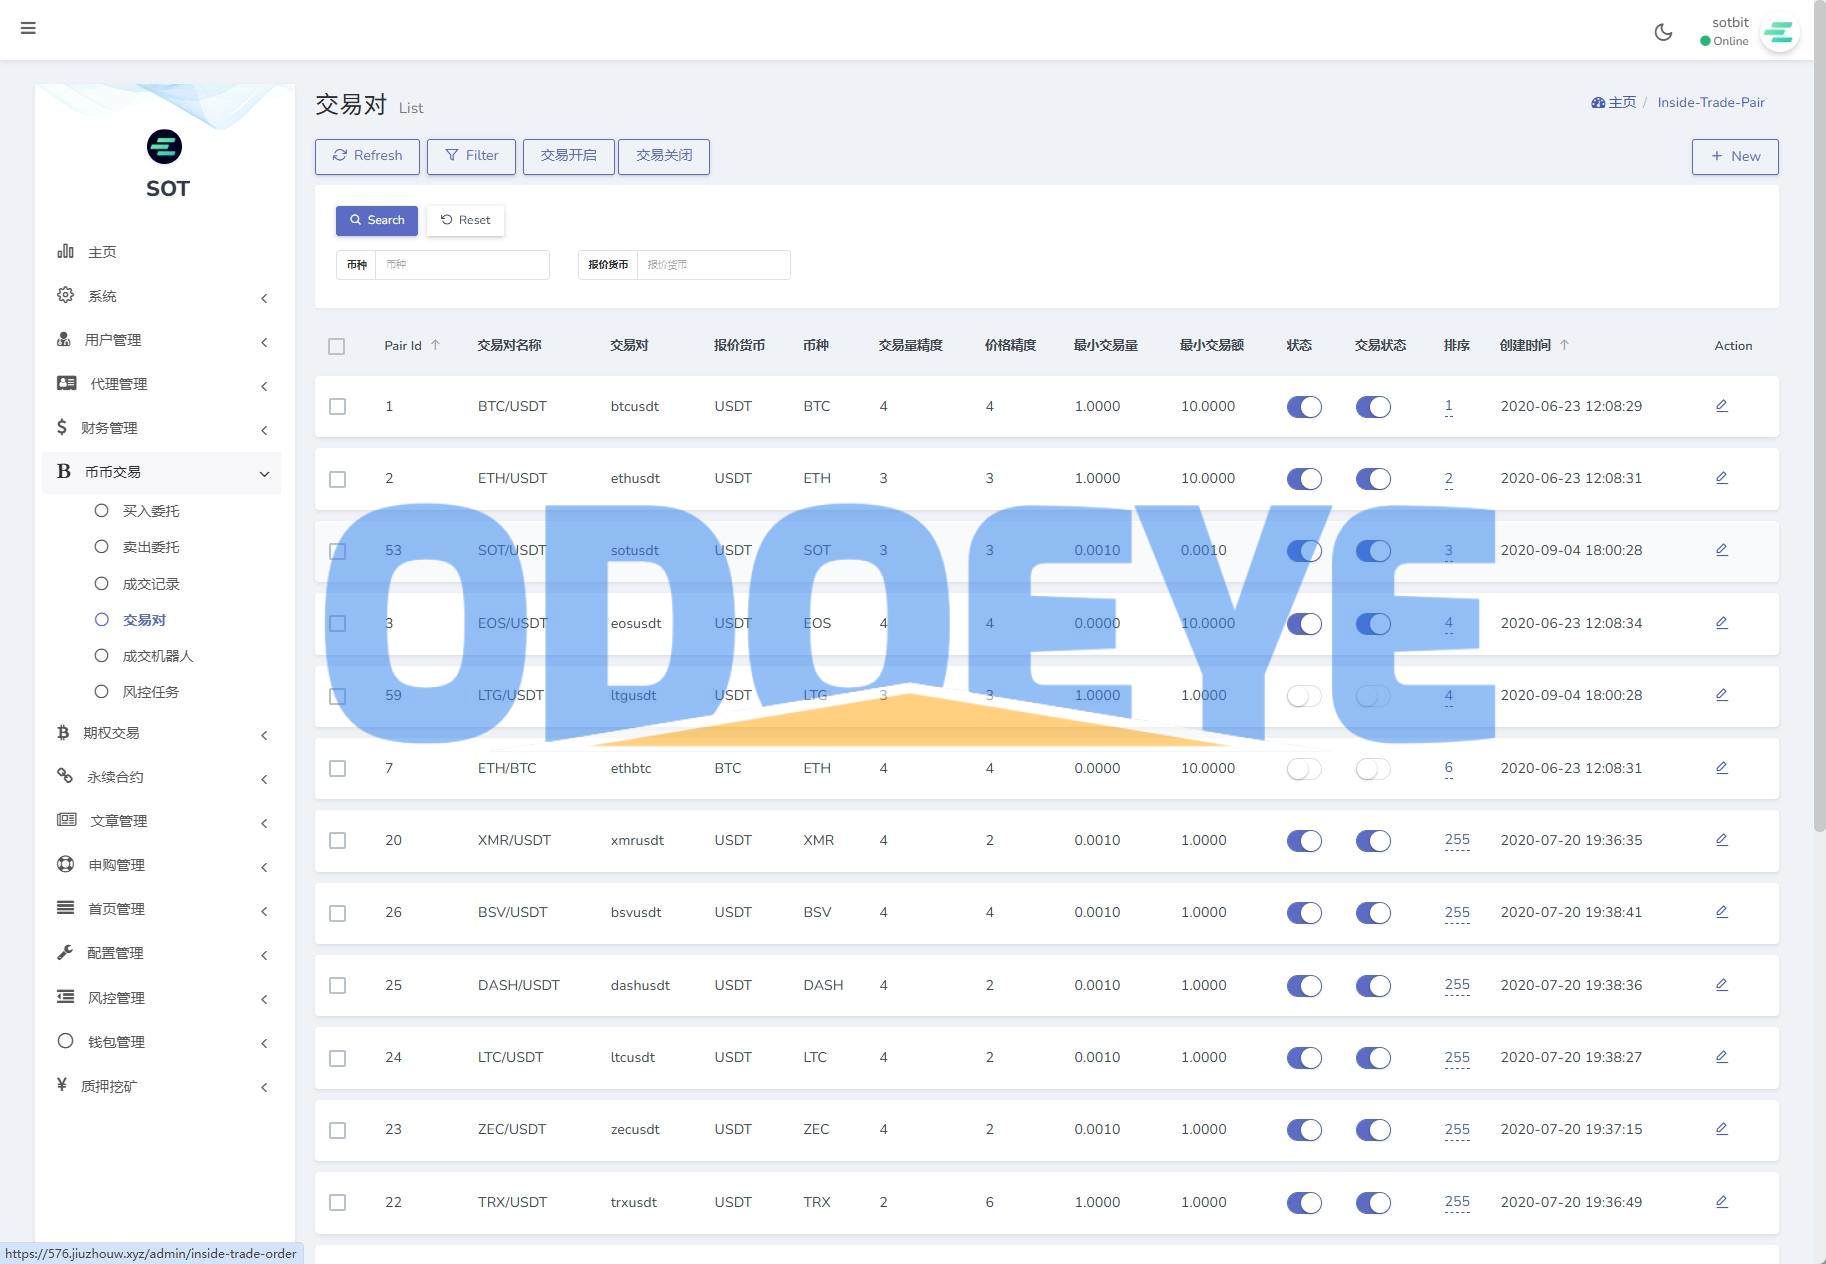Edit the TRX/USDT row pencil icon

(x=1721, y=1202)
